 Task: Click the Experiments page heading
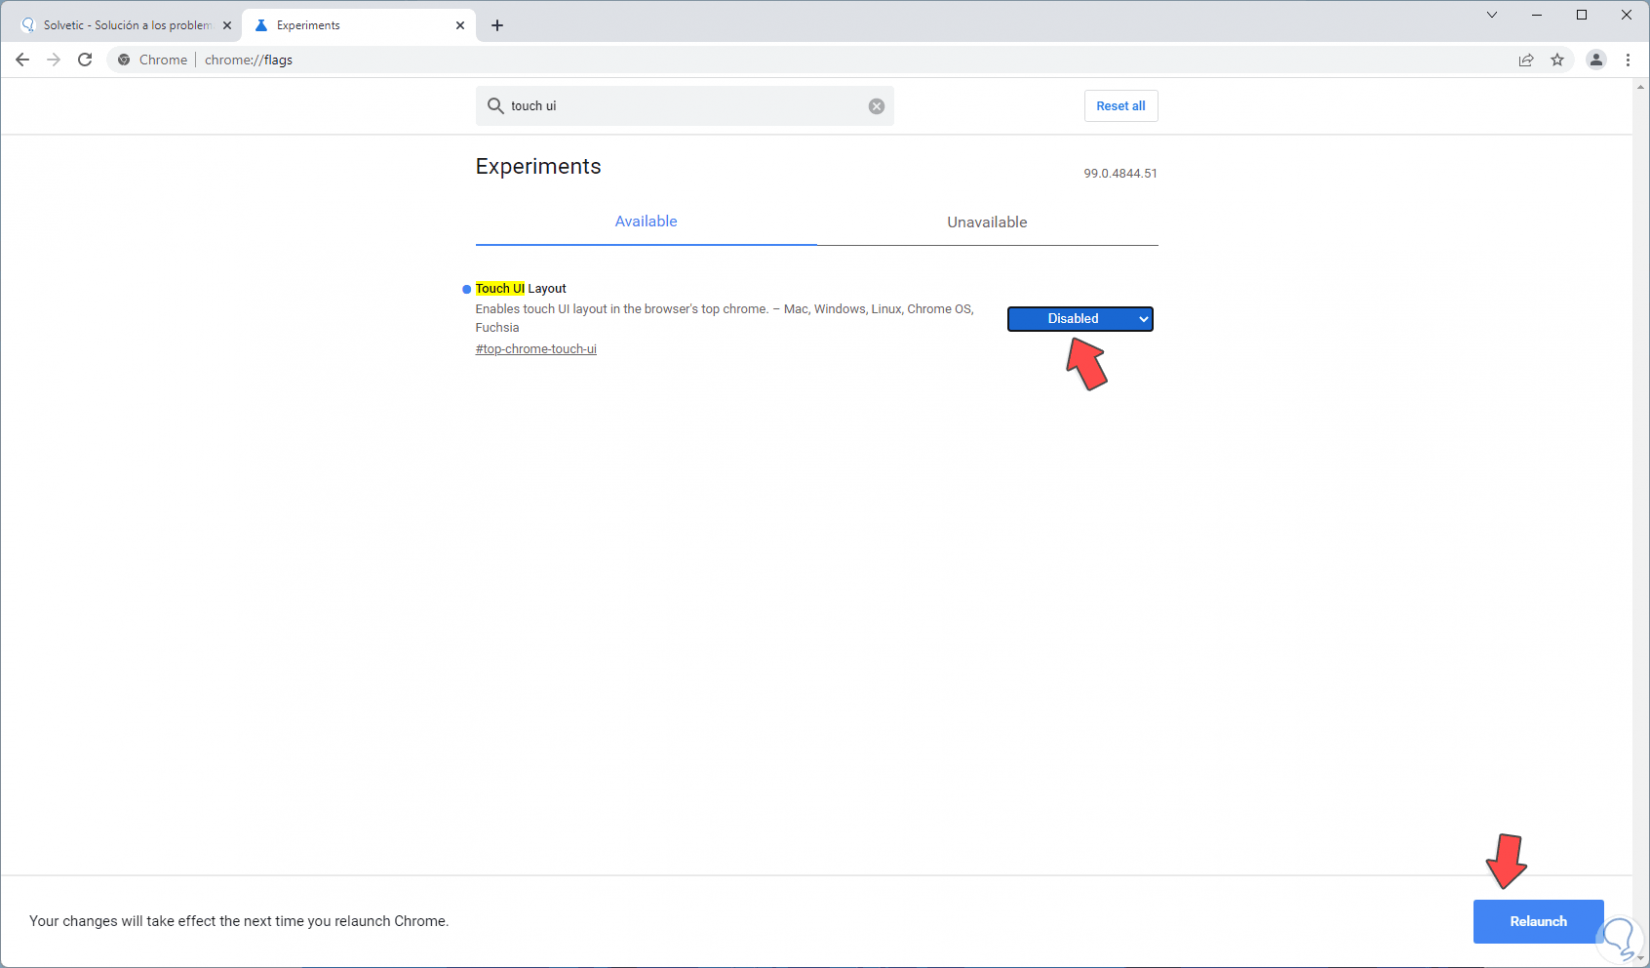coord(538,166)
